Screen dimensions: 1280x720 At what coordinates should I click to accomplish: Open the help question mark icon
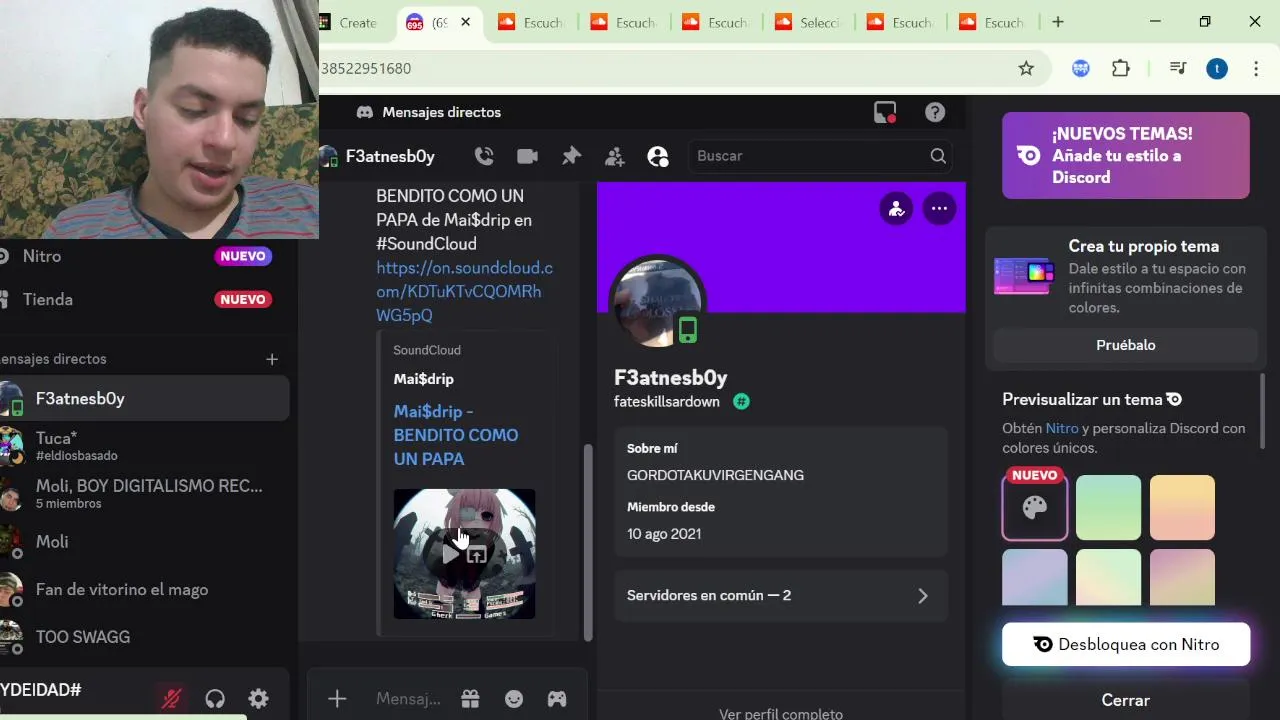935,112
